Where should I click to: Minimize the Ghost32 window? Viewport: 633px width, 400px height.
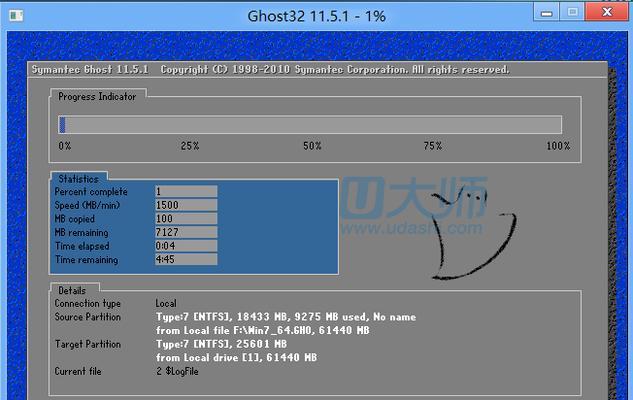click(546, 12)
